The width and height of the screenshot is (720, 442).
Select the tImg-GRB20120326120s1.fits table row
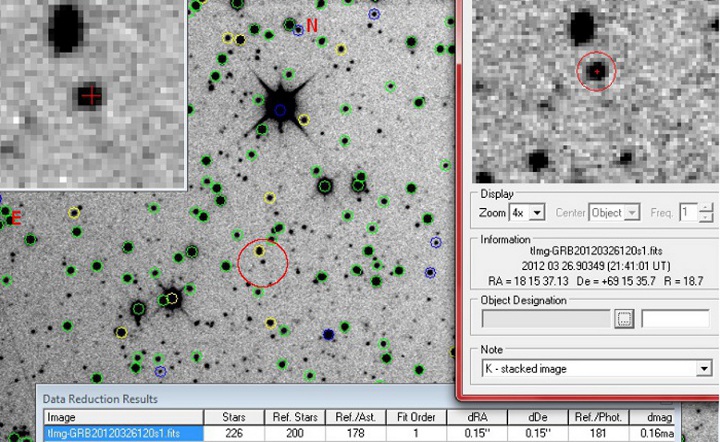tap(358, 433)
